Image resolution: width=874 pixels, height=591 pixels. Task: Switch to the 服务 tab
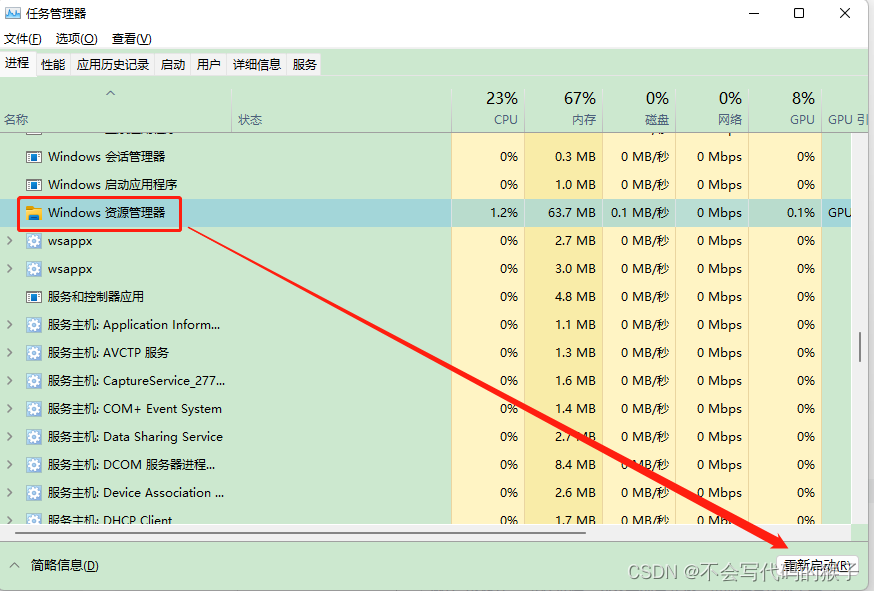pyautogui.click(x=303, y=63)
